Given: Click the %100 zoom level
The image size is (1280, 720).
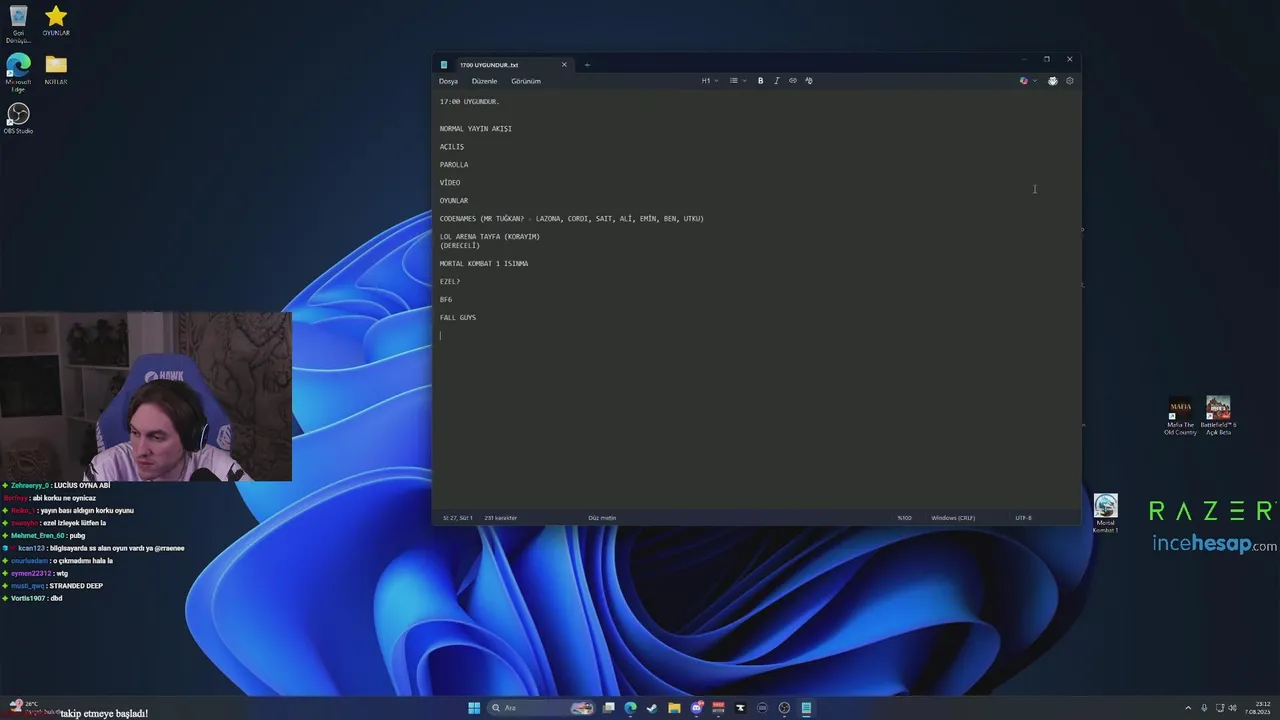Looking at the screenshot, I should [x=904, y=518].
